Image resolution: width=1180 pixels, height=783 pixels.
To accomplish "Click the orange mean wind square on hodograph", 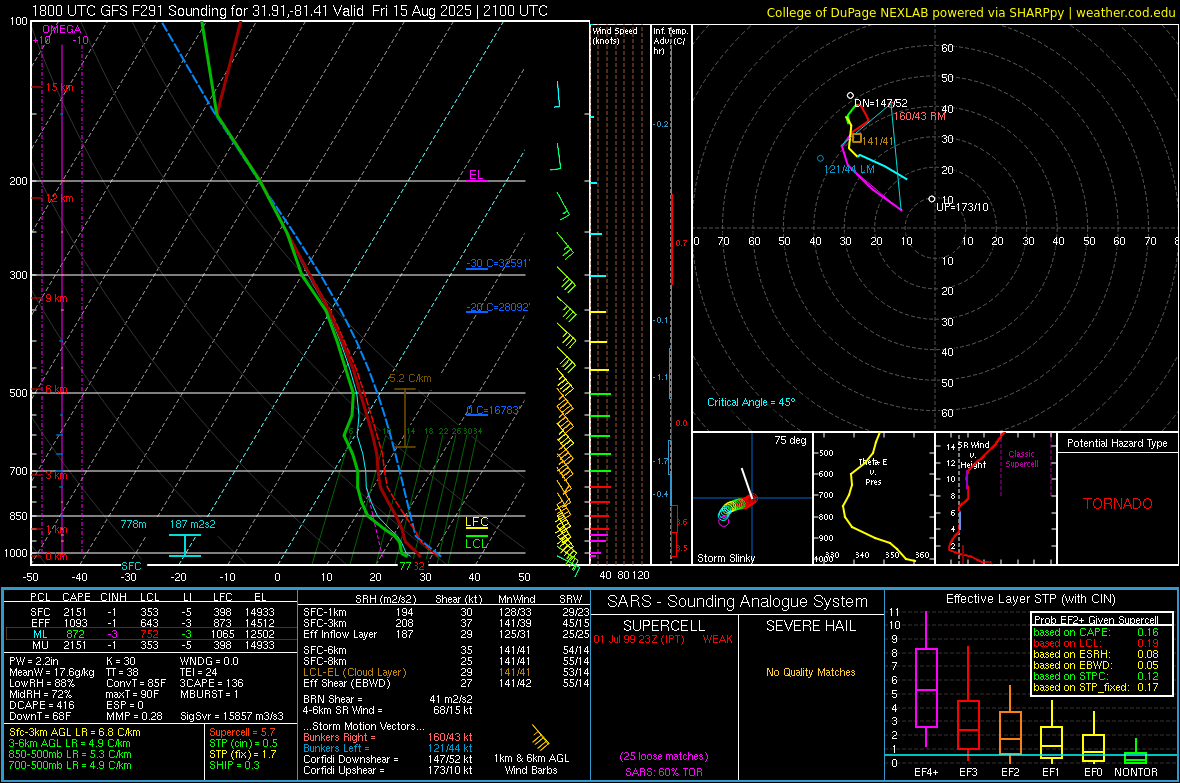I will tap(856, 138).
